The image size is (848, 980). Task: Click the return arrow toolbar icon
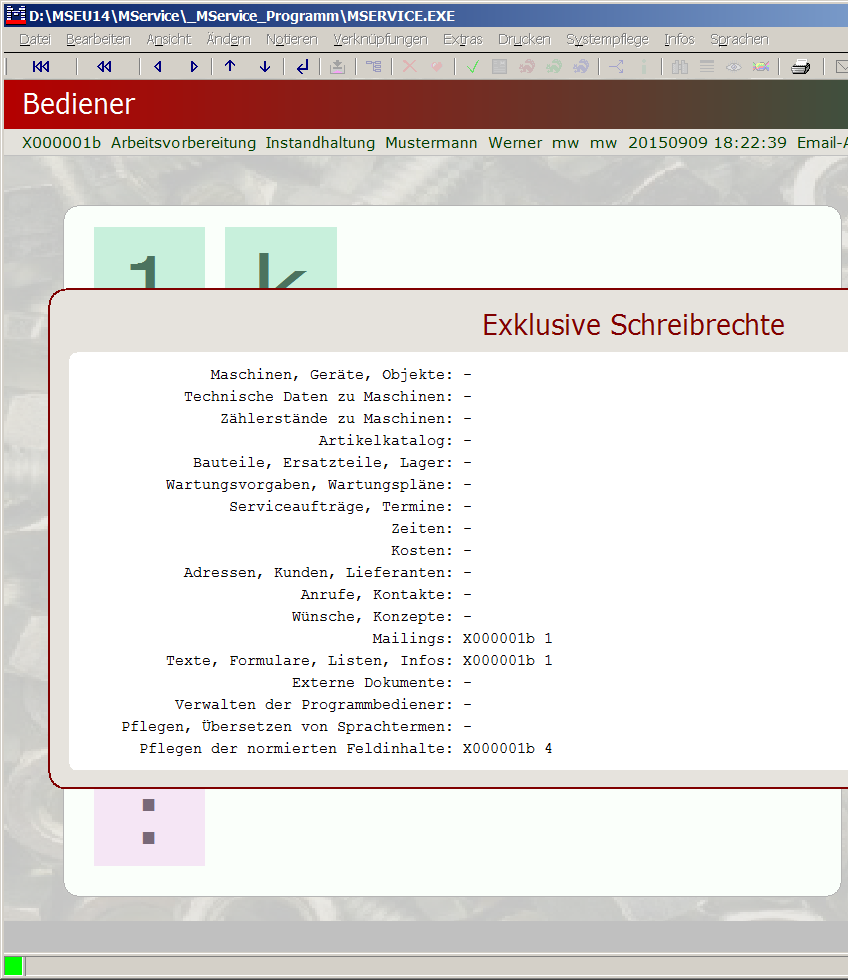(300, 66)
